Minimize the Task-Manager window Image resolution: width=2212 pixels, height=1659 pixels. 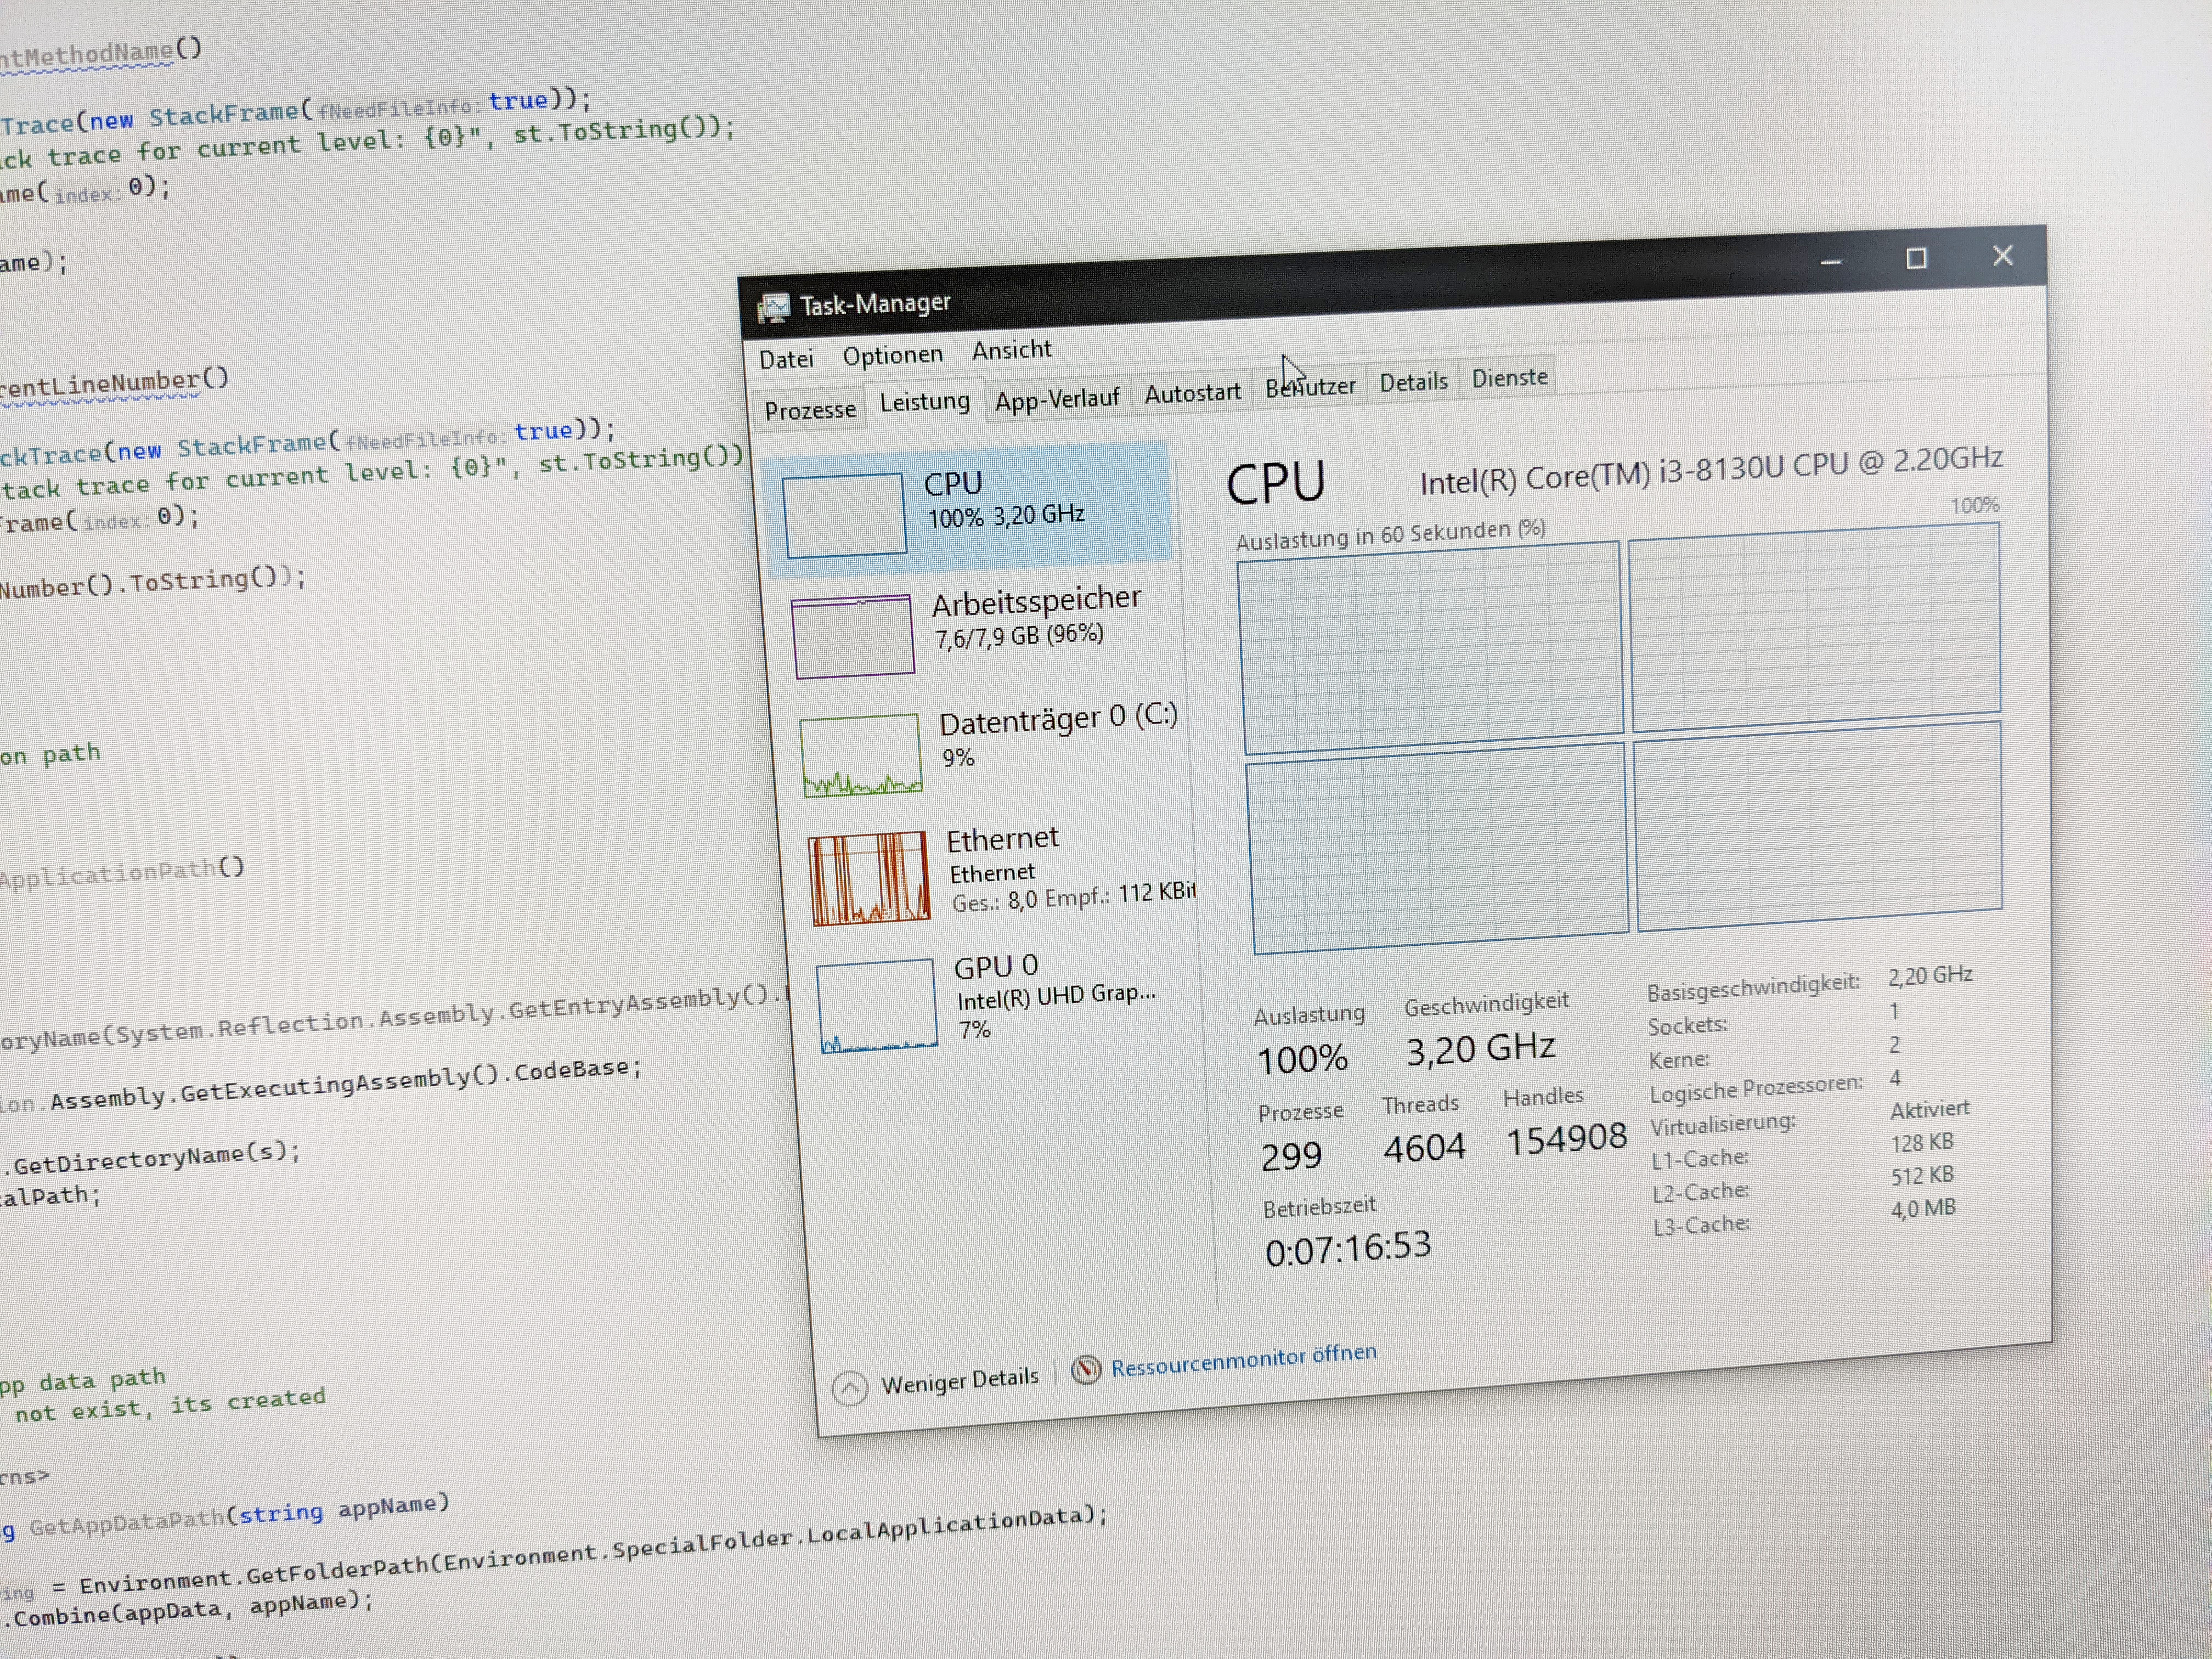1831,262
